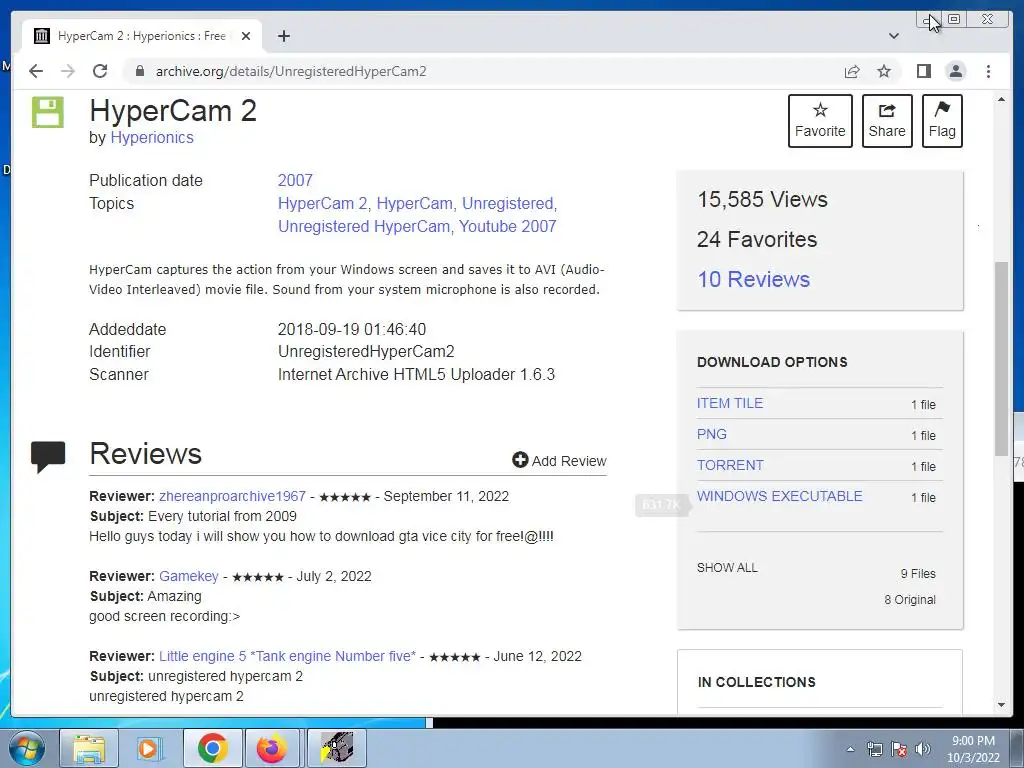Click the address bar URL
The image size is (1024, 768).
click(x=291, y=71)
